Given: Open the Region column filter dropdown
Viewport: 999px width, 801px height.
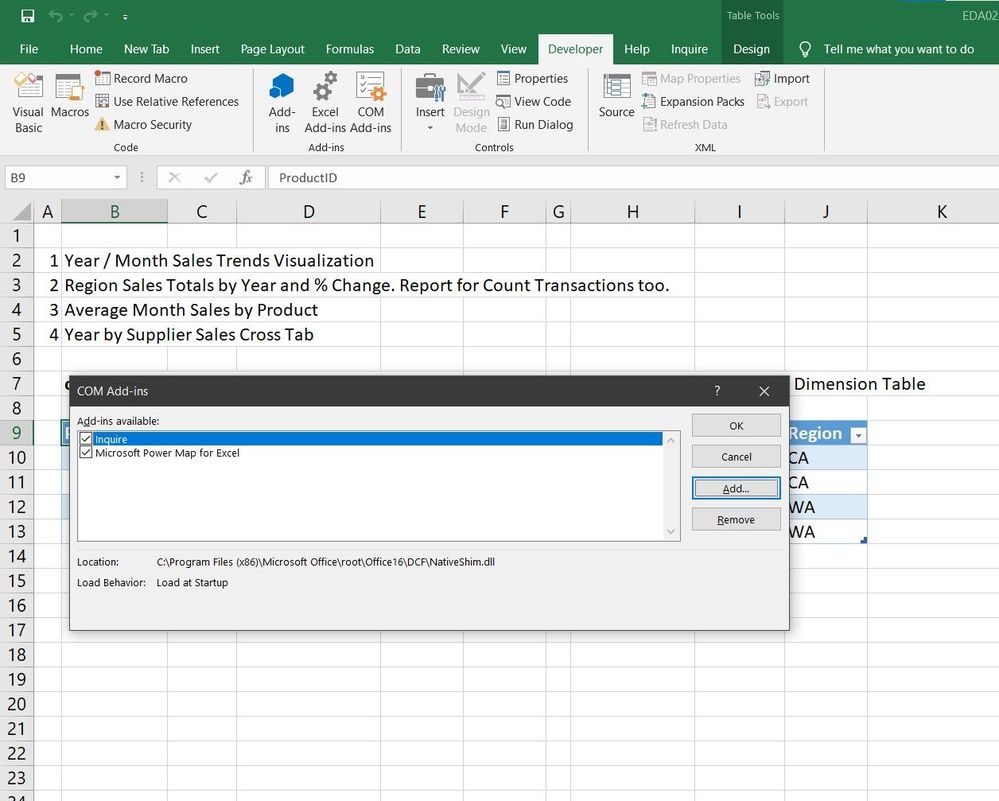Looking at the screenshot, I should coord(858,435).
